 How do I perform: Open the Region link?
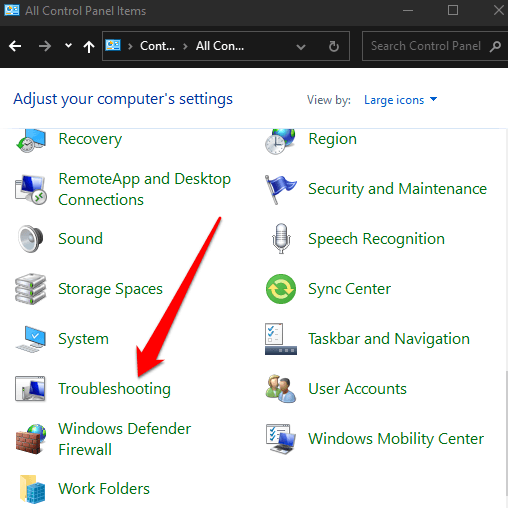pos(332,139)
